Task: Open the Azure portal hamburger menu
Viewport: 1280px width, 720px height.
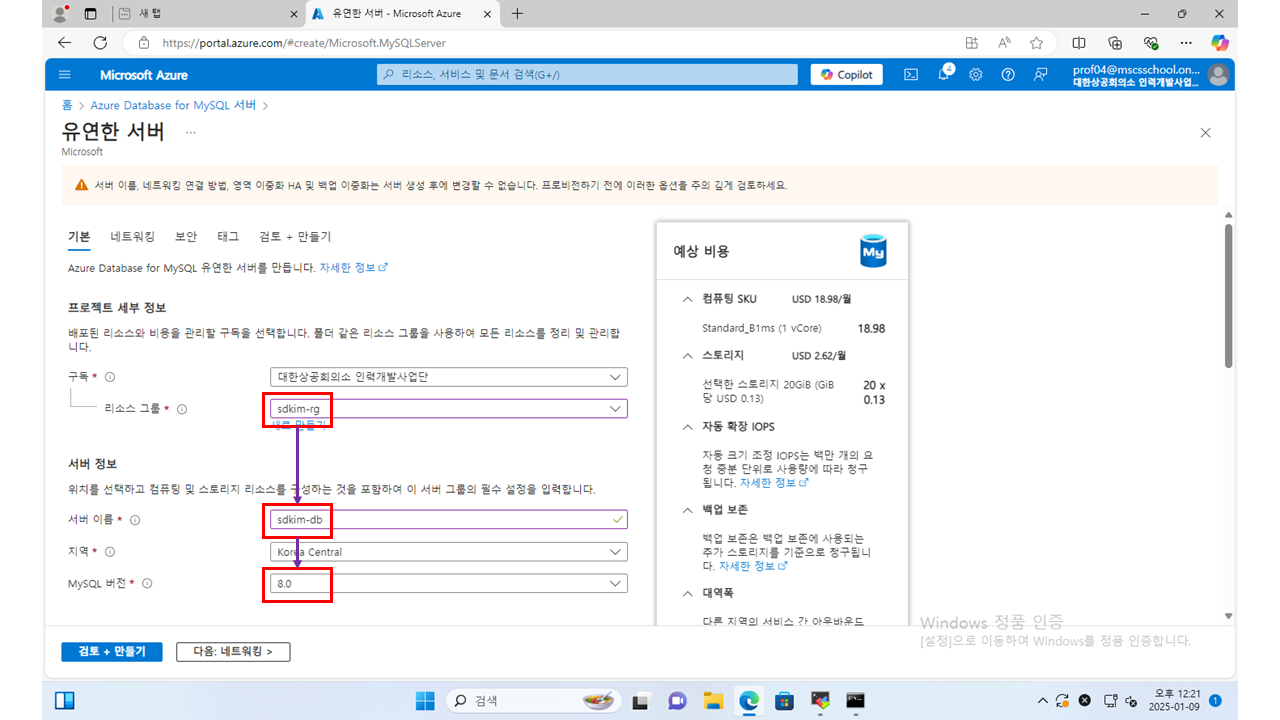Action: click(x=65, y=75)
